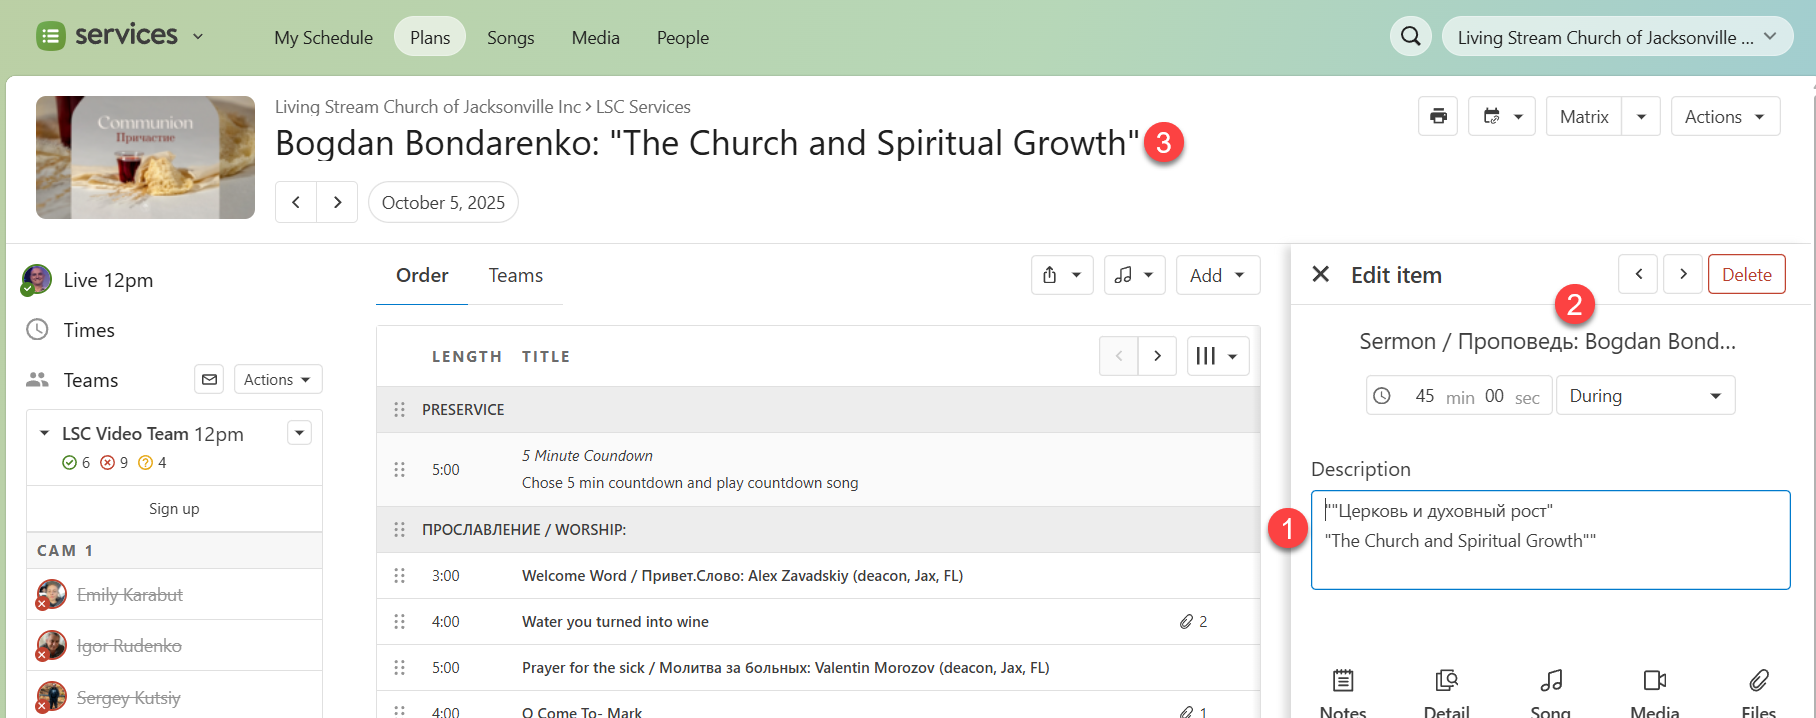Go to the next plan arrow
Image resolution: width=1816 pixels, height=718 pixels.
point(337,202)
